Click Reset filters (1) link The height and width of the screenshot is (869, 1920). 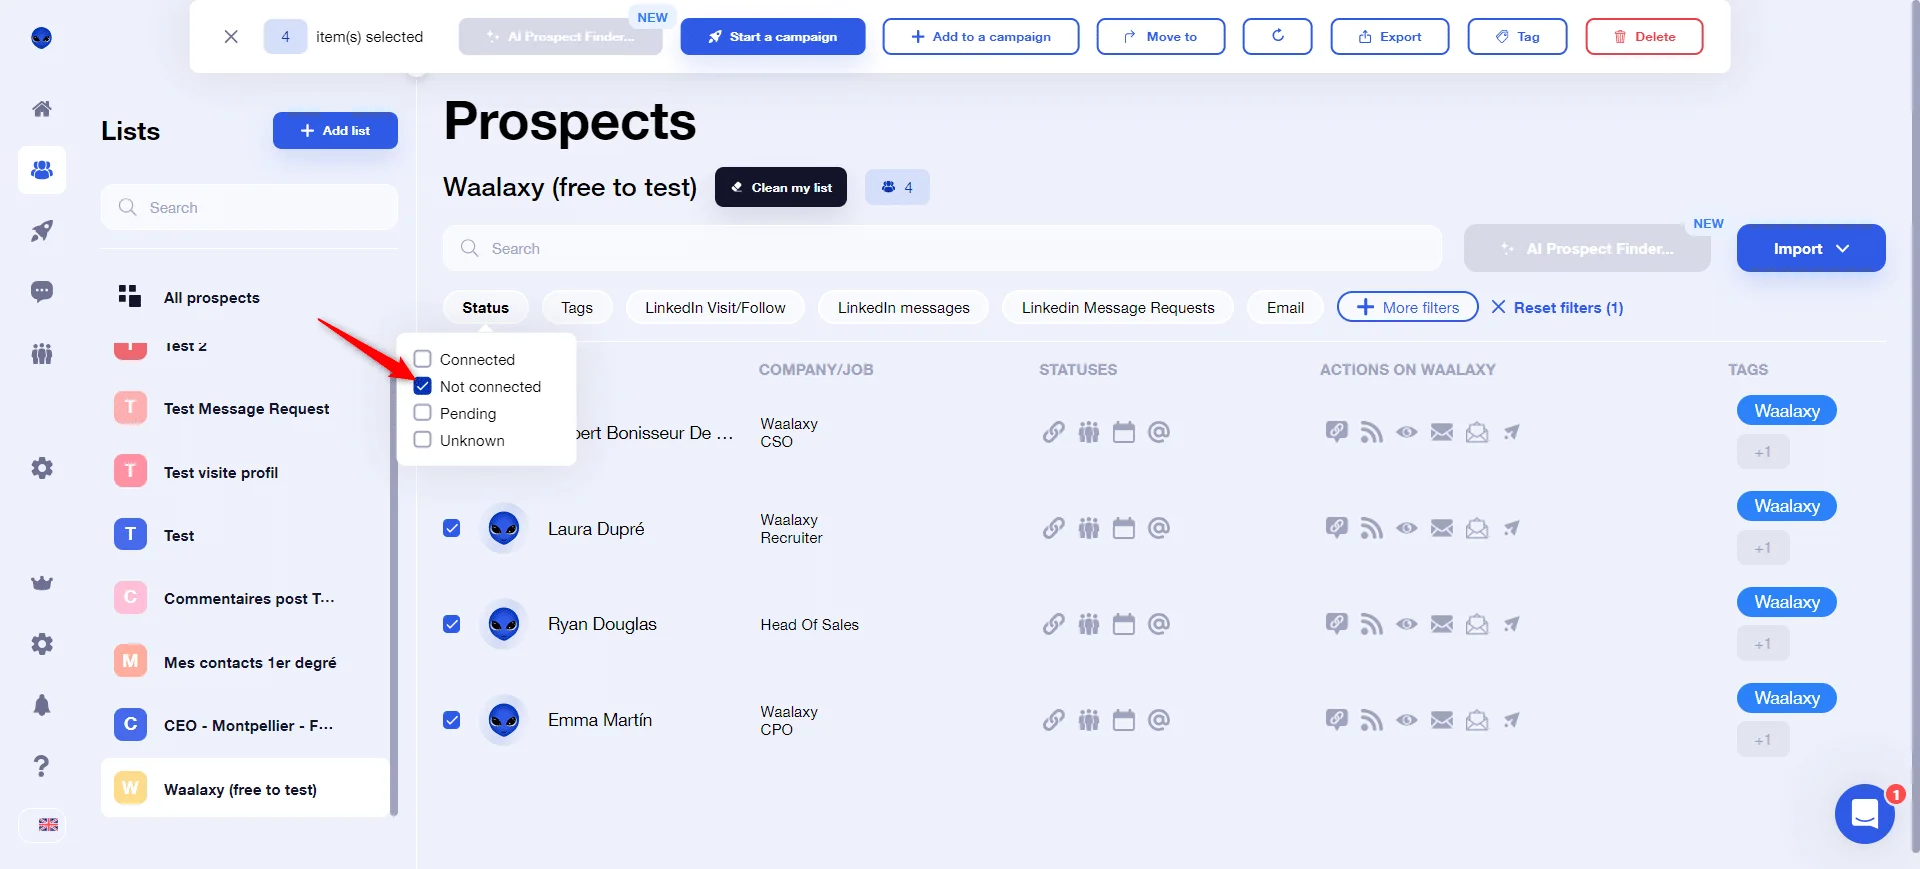tap(1557, 307)
